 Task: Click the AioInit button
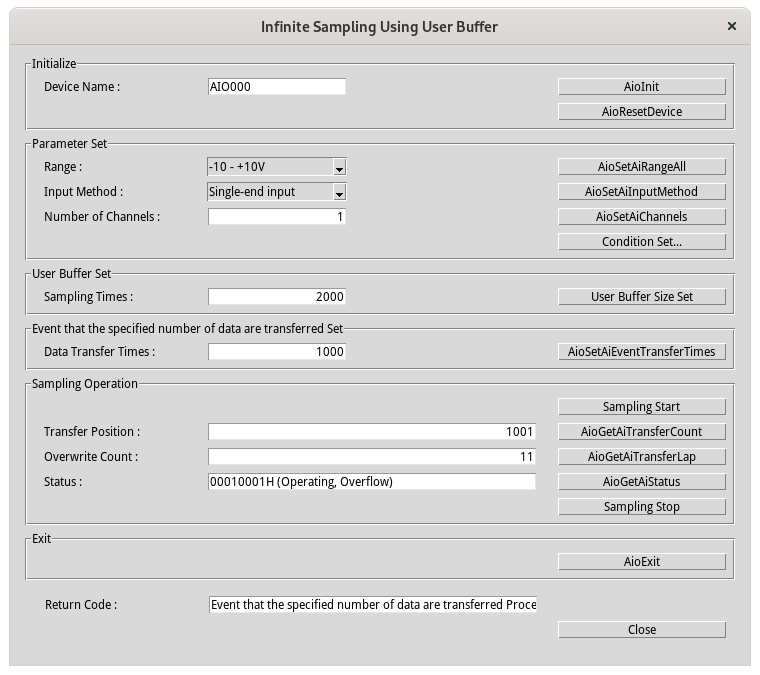click(x=641, y=87)
